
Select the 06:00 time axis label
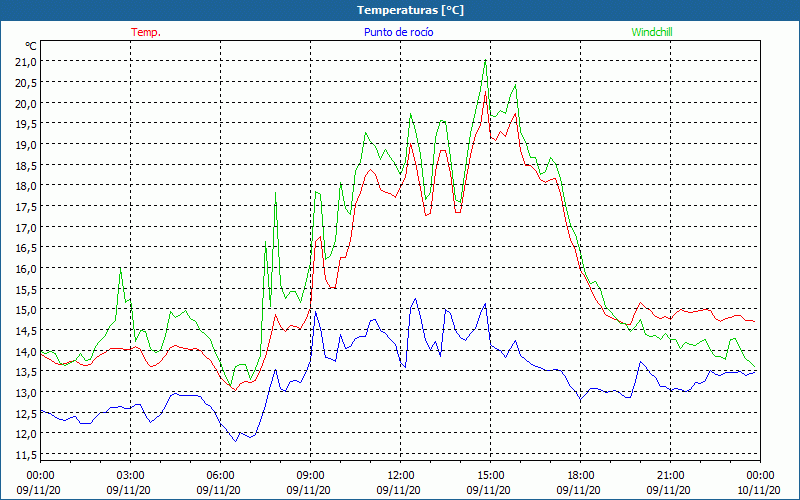(220, 475)
